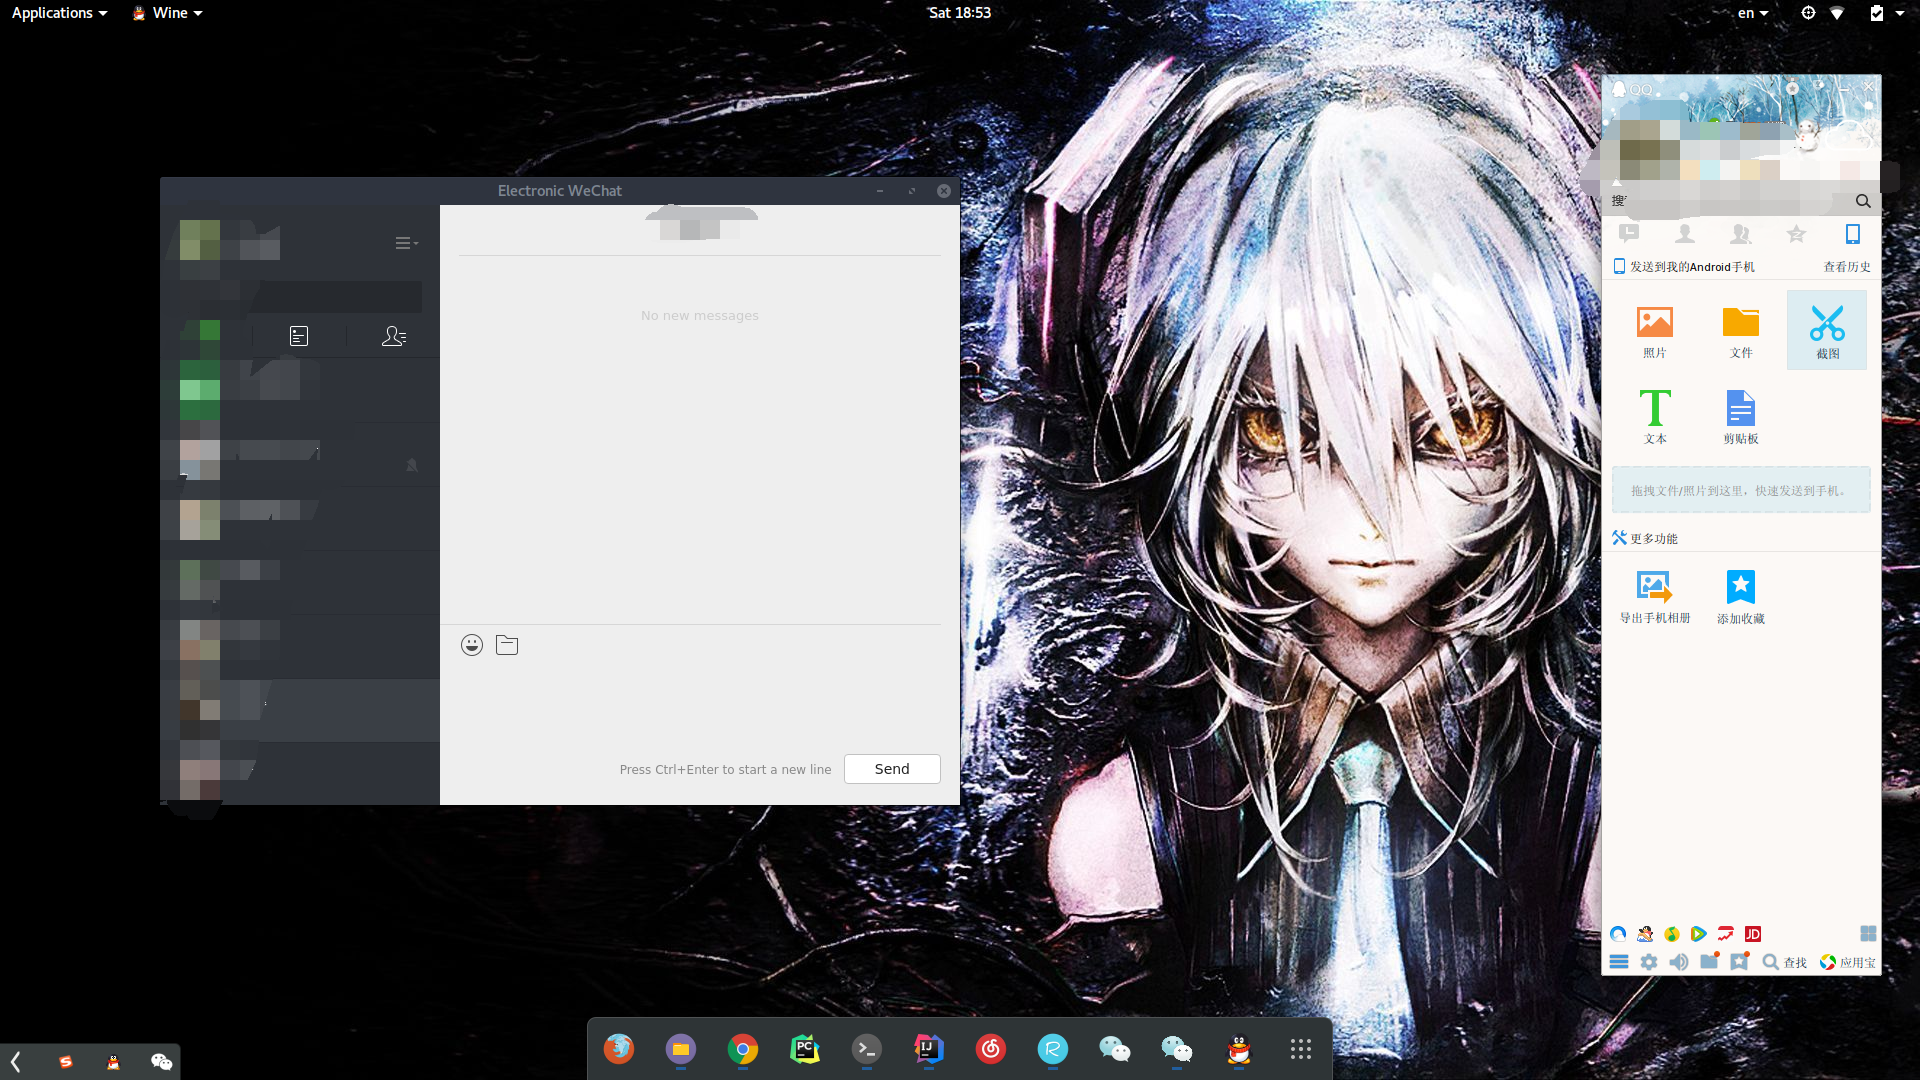The height and width of the screenshot is (1080, 1920).
Task: Switch to QQ contacts tab
Action: tap(1685, 234)
